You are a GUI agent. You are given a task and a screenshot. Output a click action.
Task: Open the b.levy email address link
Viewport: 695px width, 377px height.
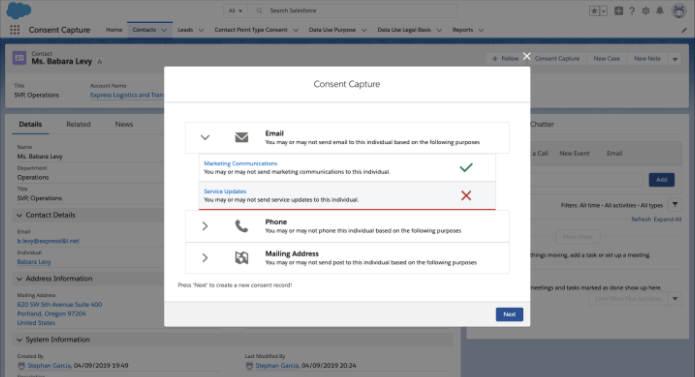48,241
